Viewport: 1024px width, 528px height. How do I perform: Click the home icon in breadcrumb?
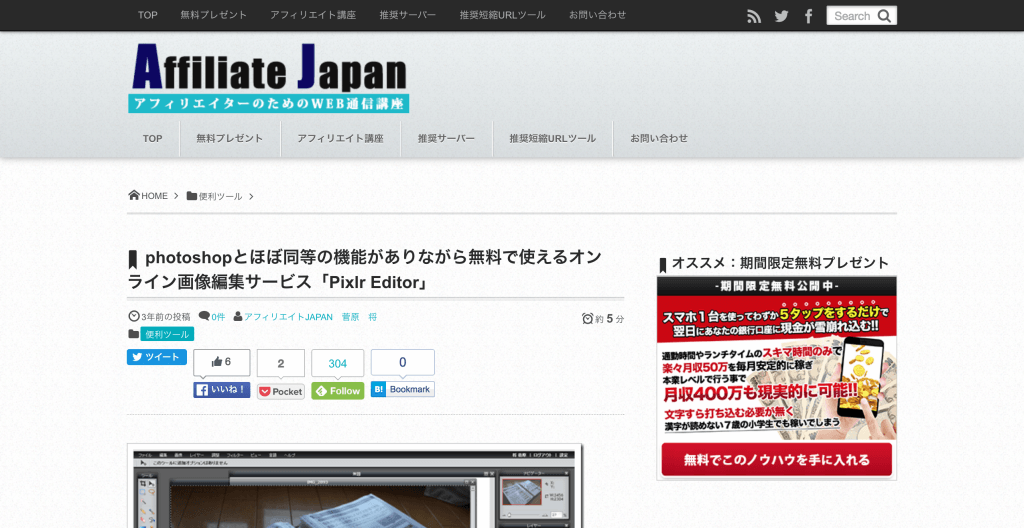point(134,195)
